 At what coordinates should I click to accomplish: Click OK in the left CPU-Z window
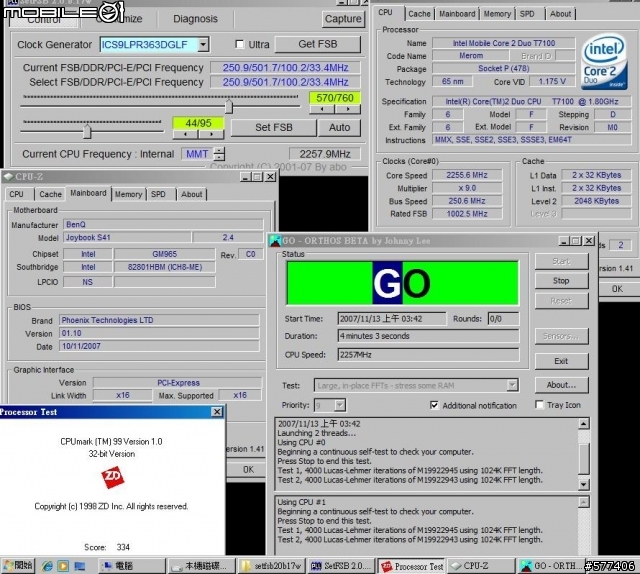click(x=248, y=469)
